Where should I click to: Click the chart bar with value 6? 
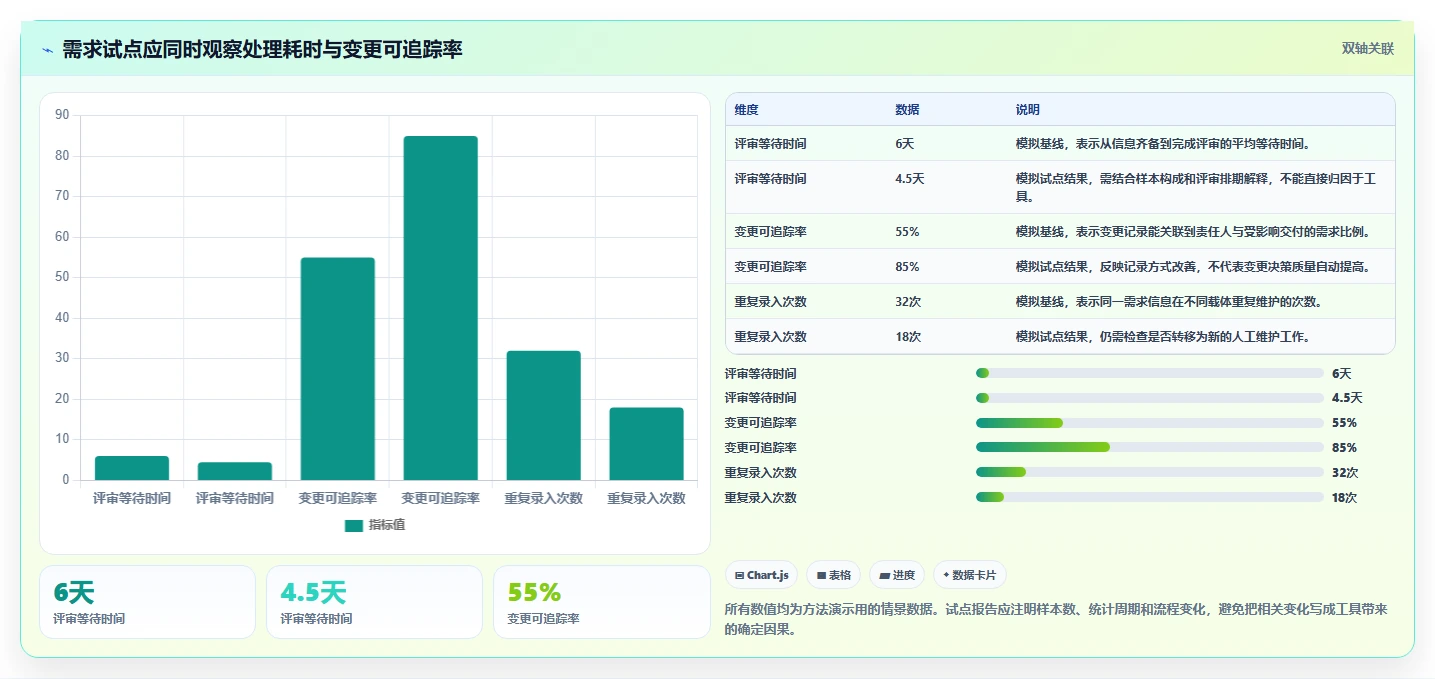point(132,468)
